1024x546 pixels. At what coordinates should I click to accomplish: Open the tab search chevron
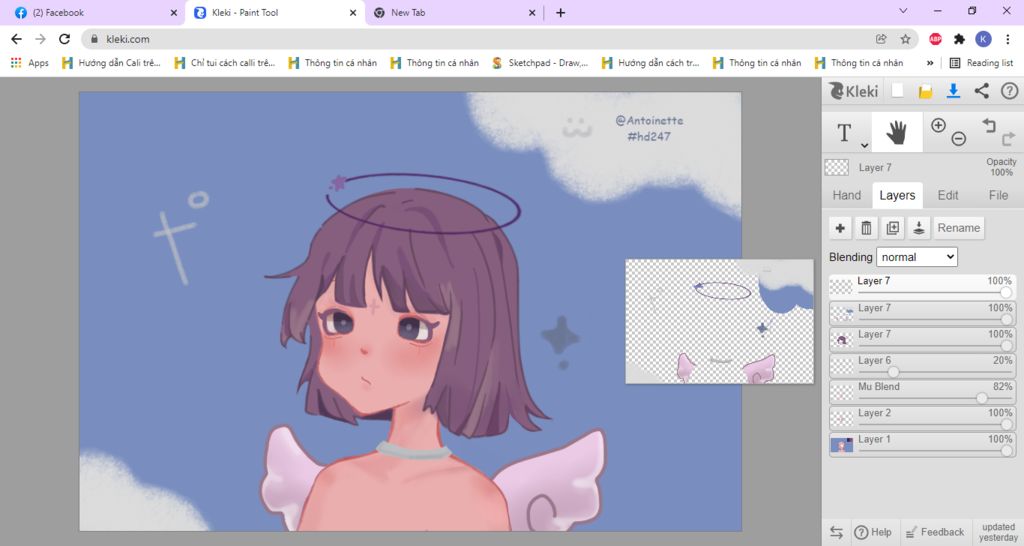pos(903,11)
